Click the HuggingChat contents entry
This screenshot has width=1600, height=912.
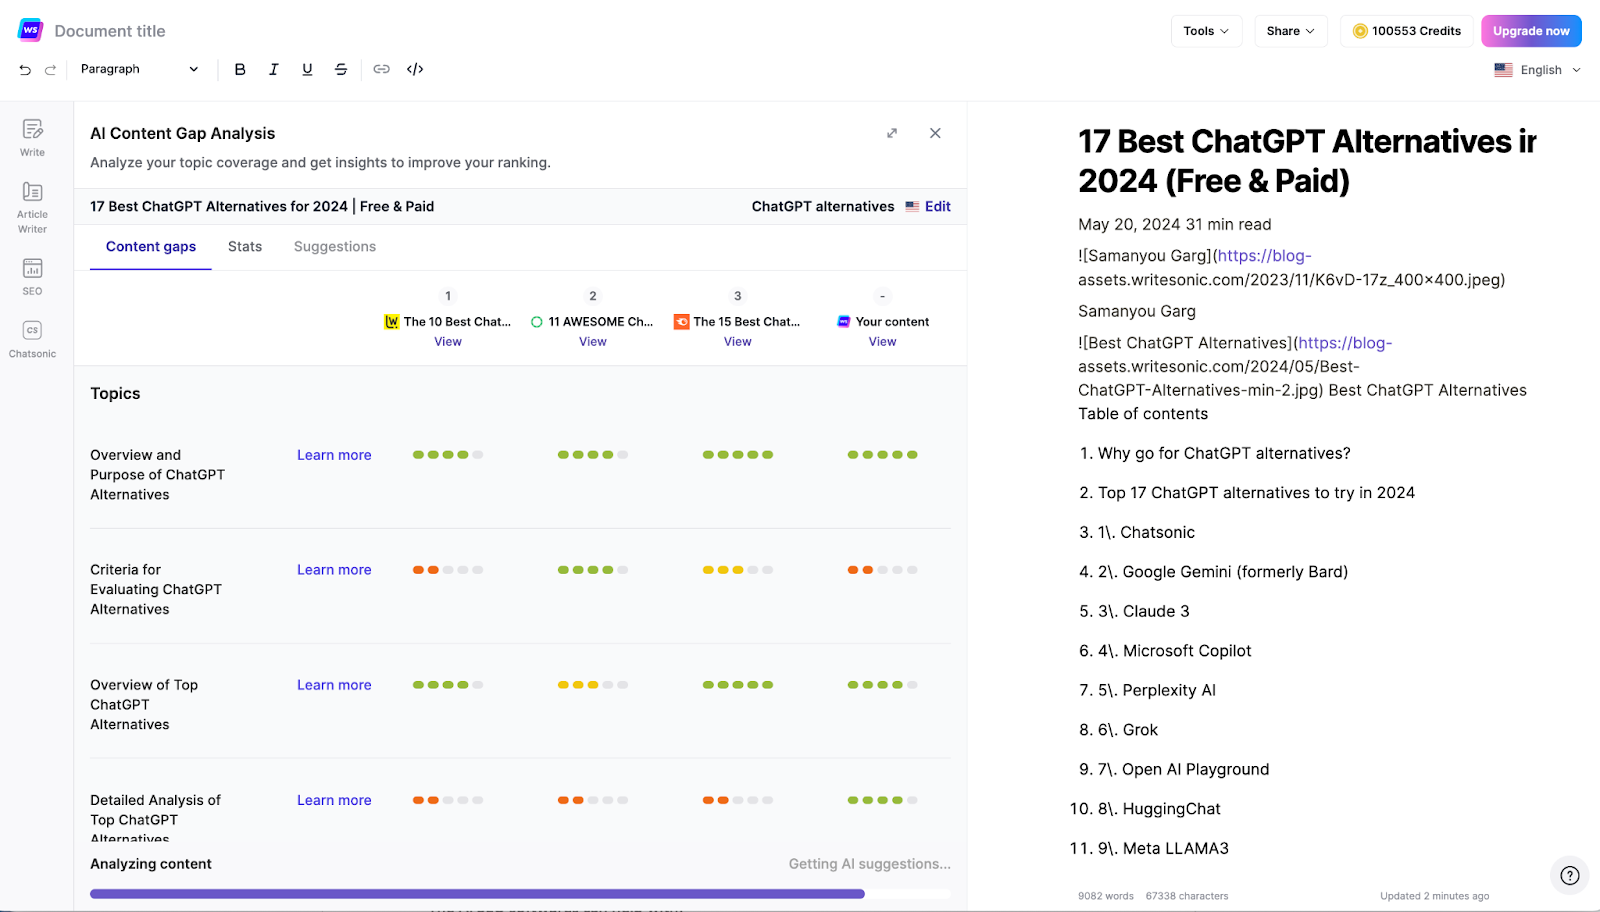tap(1159, 809)
